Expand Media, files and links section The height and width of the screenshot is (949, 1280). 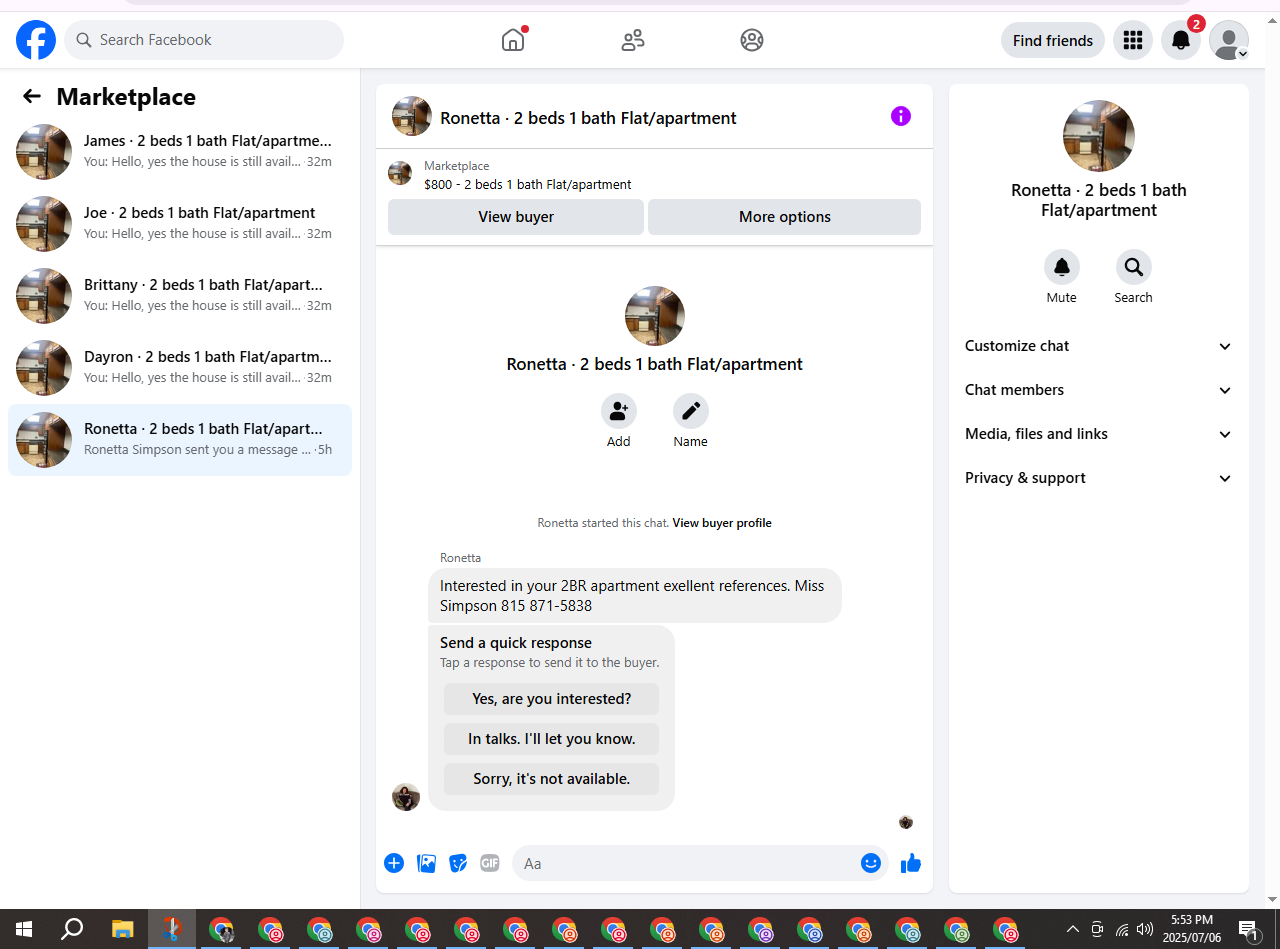click(1099, 434)
